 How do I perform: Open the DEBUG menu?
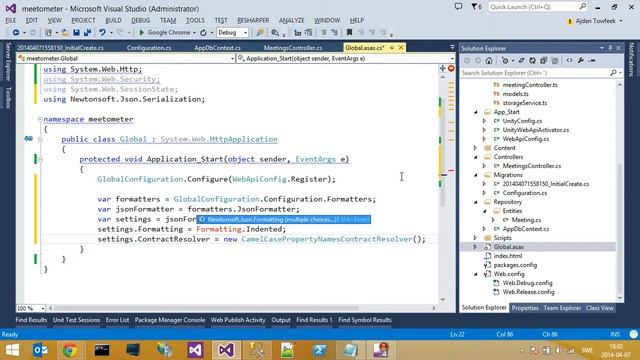pos(140,20)
